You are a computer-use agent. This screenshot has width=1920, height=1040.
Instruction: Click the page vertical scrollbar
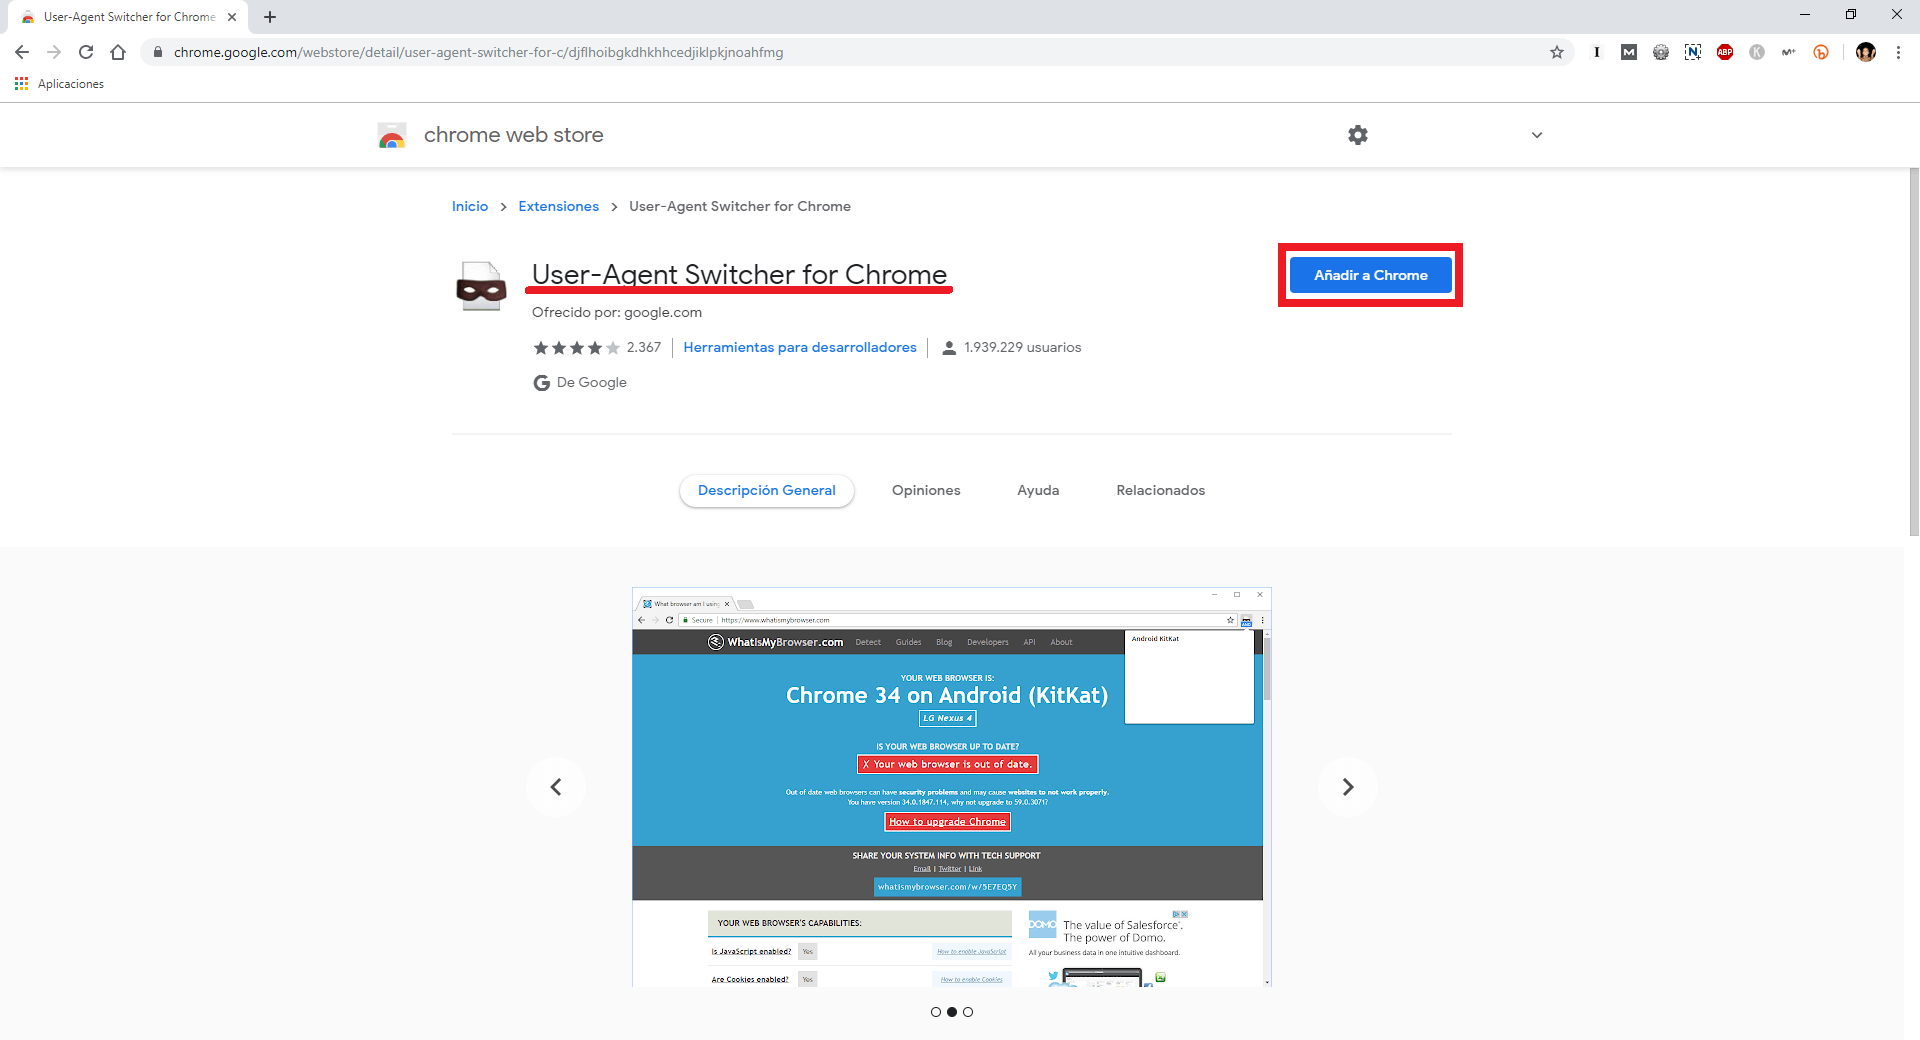point(1914,353)
